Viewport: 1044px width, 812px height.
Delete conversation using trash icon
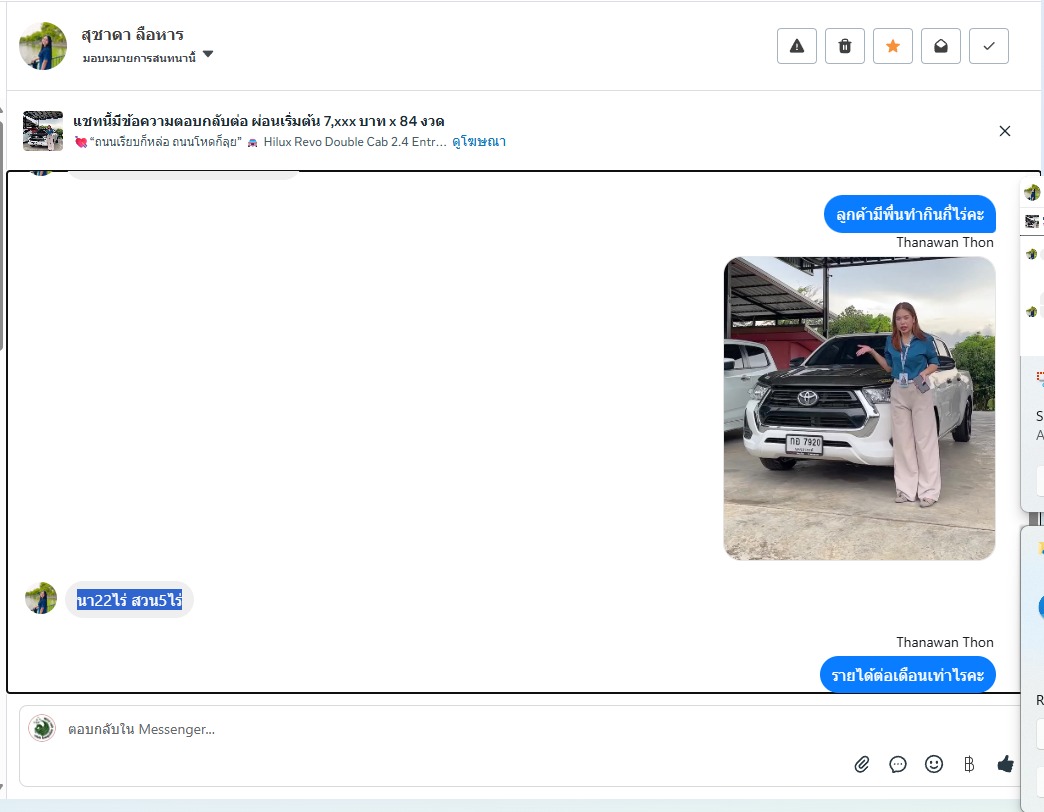pos(844,46)
